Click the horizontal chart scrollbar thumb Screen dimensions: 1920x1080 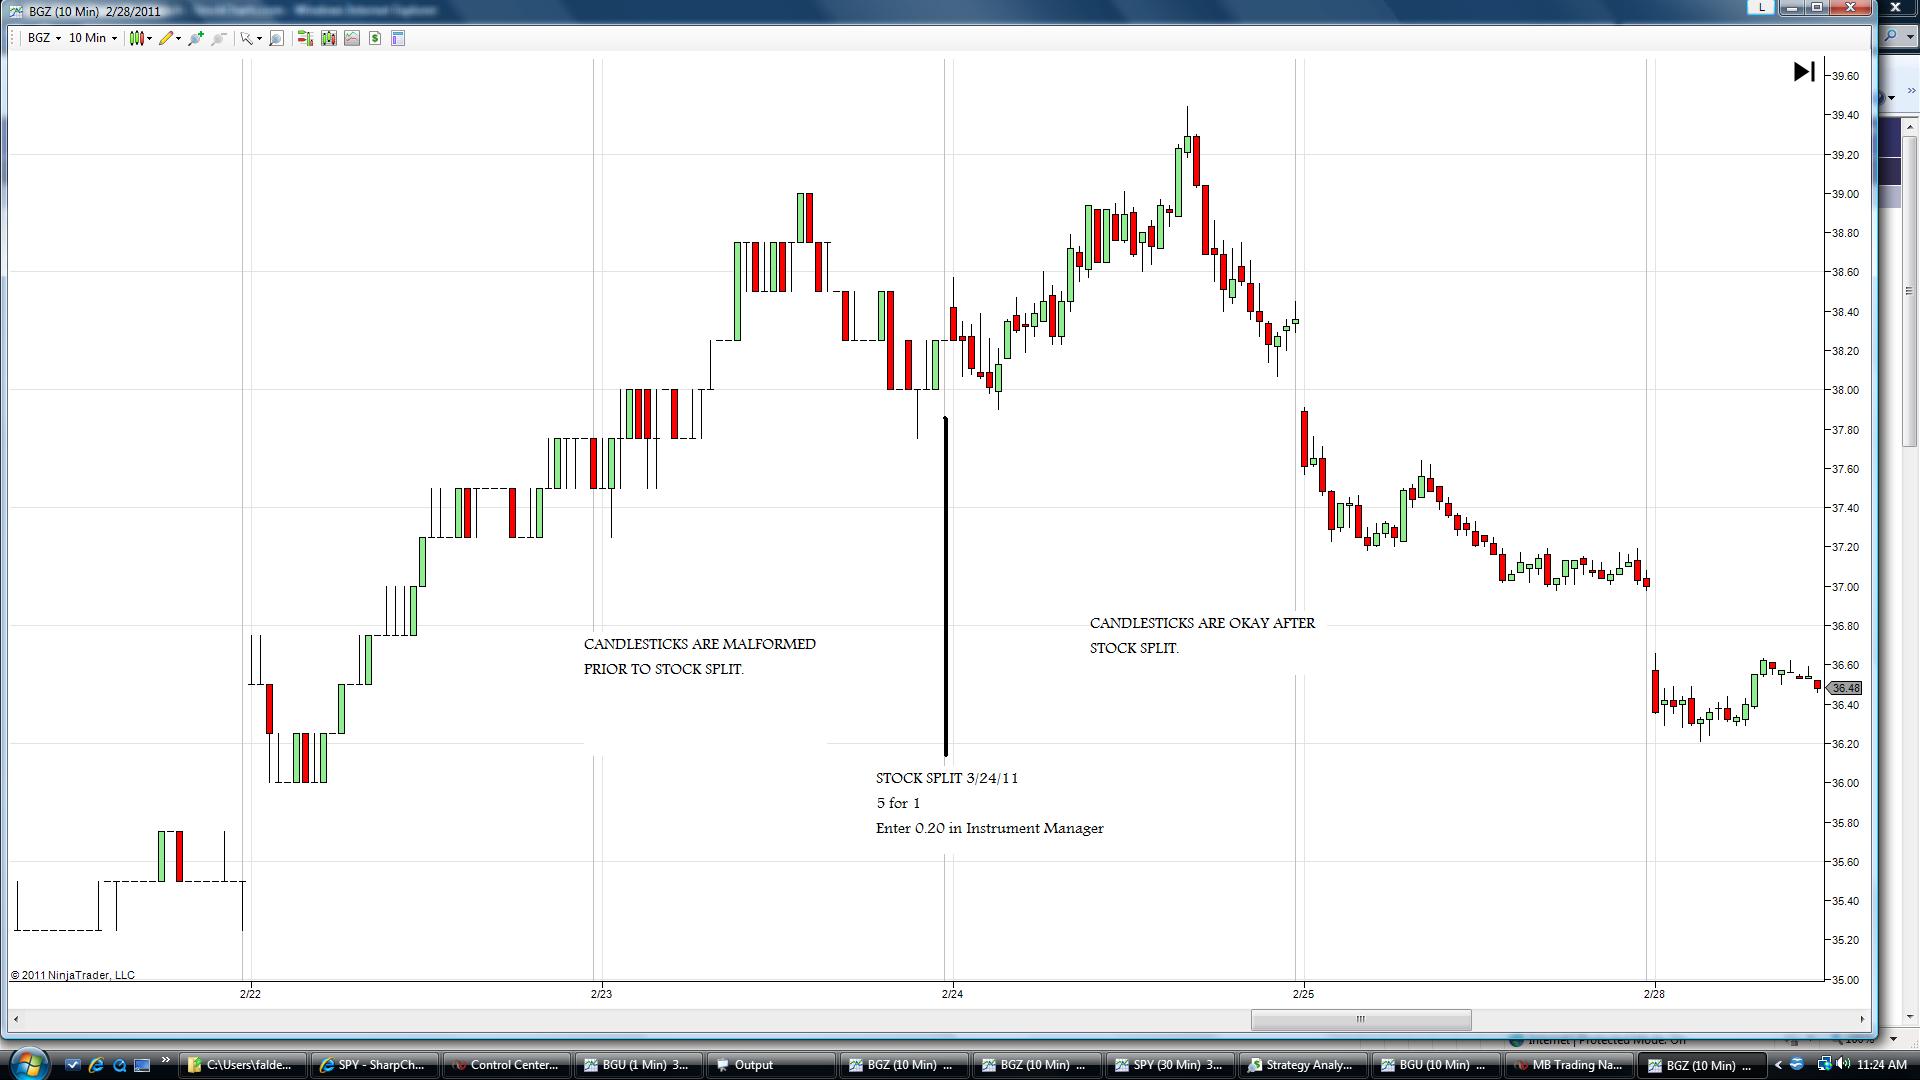click(x=1360, y=1019)
